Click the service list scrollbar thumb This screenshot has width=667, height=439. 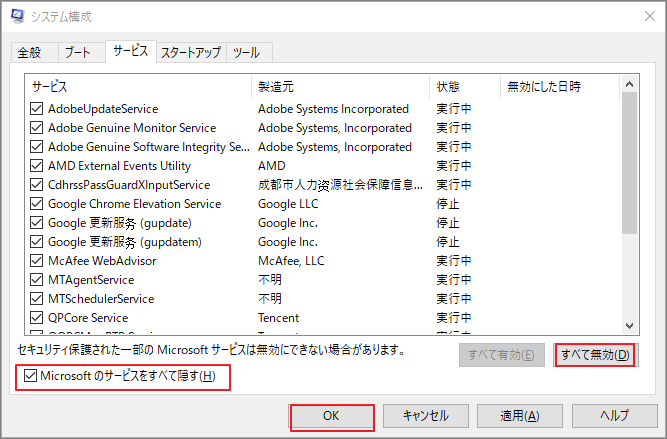point(630,163)
